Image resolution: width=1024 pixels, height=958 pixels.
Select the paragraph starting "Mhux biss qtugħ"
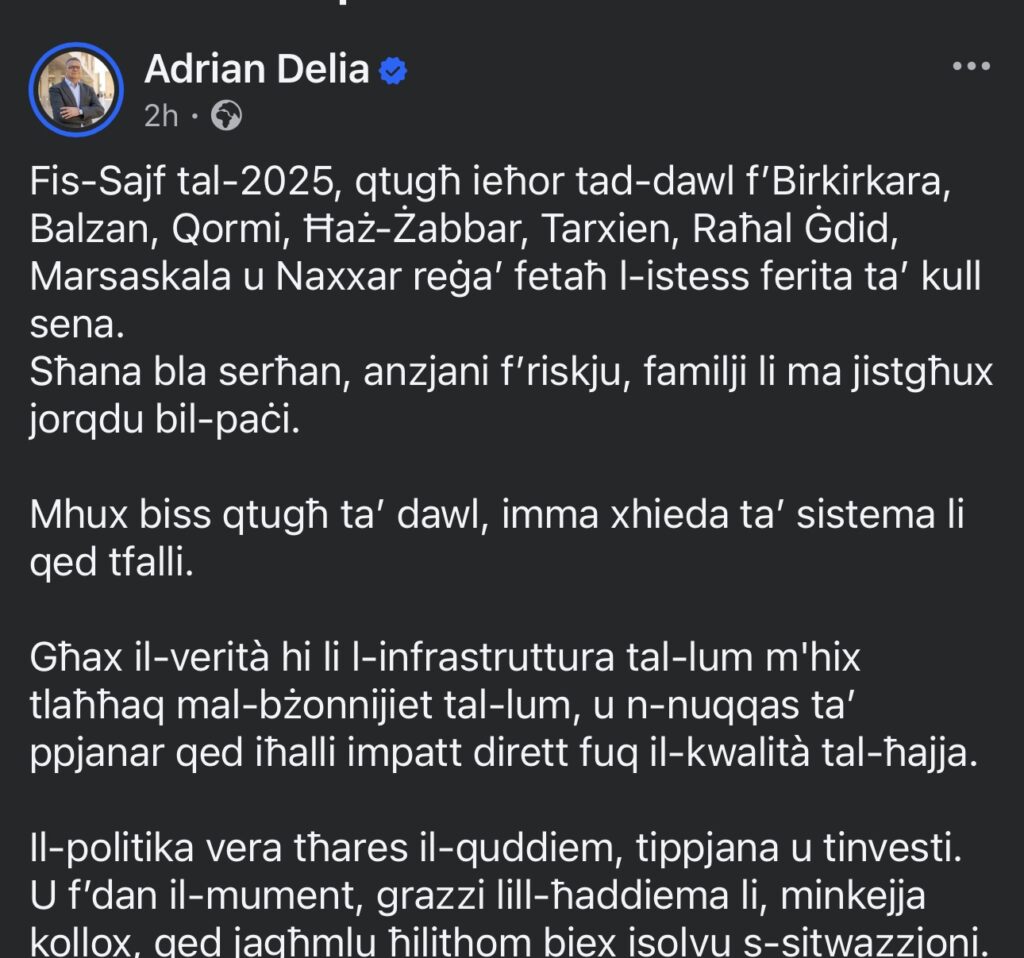click(496, 538)
